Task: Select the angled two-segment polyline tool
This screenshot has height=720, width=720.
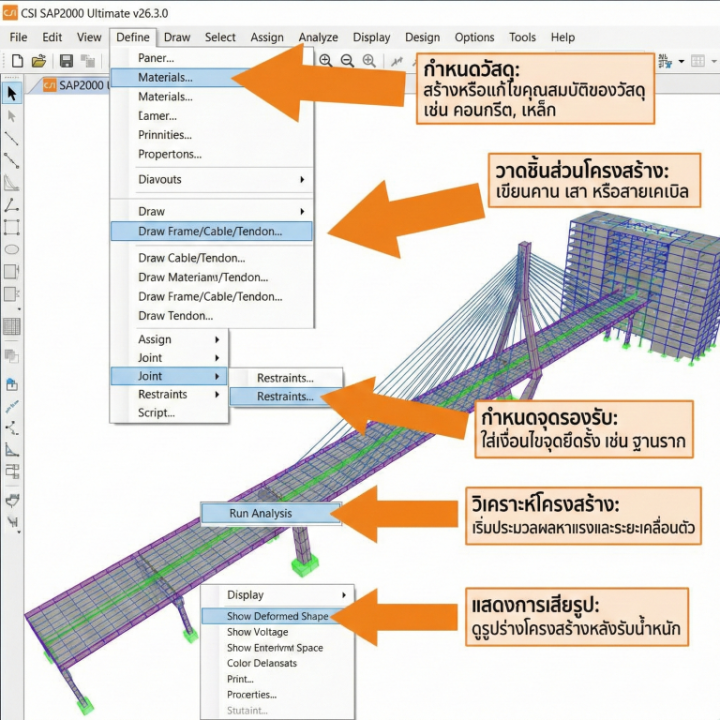Action: coord(11,205)
